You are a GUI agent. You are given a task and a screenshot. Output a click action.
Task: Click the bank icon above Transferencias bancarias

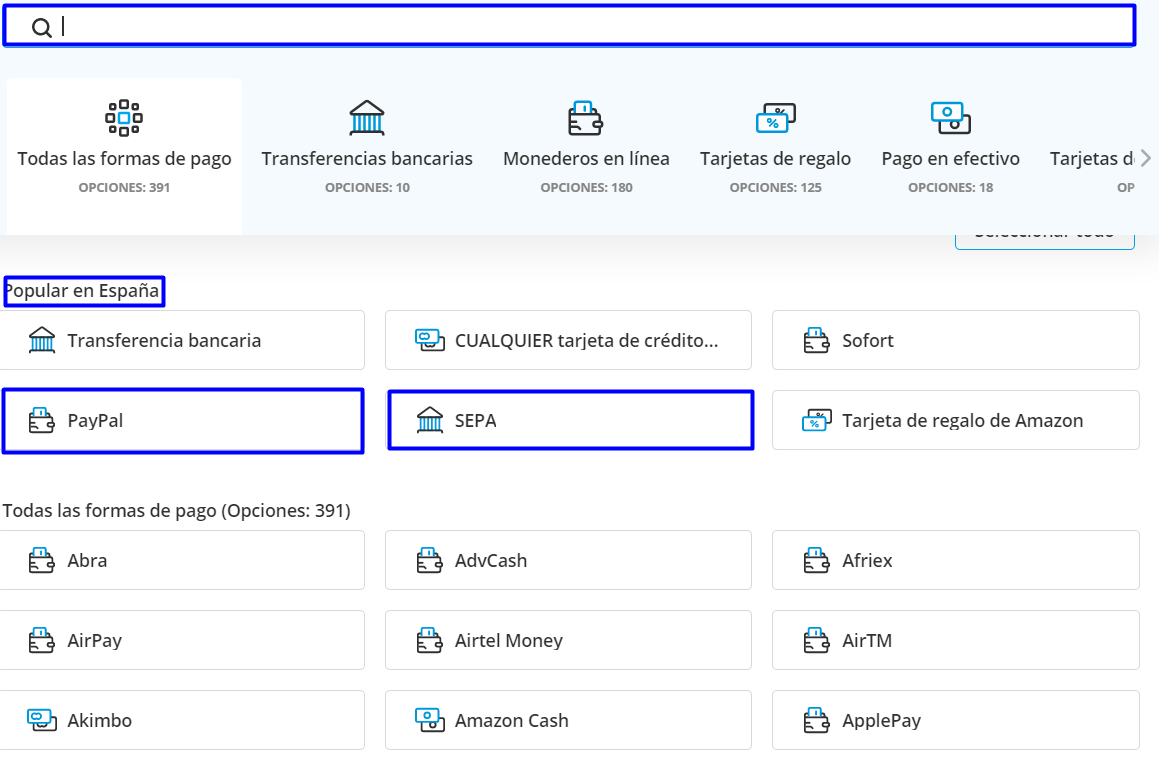[x=367, y=118]
